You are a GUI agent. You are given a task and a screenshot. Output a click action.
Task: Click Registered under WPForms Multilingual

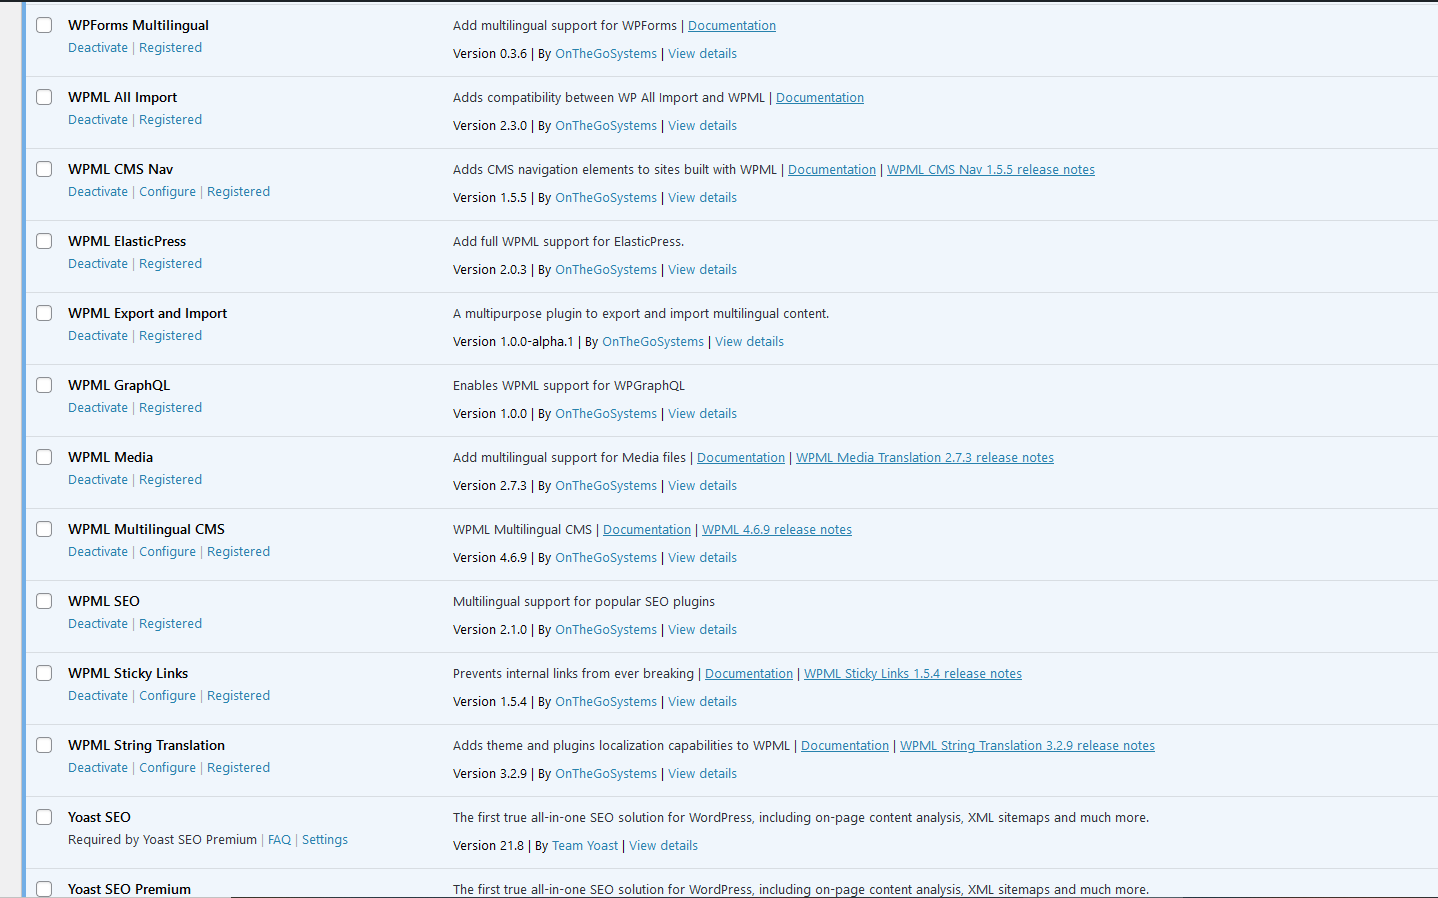tap(170, 48)
